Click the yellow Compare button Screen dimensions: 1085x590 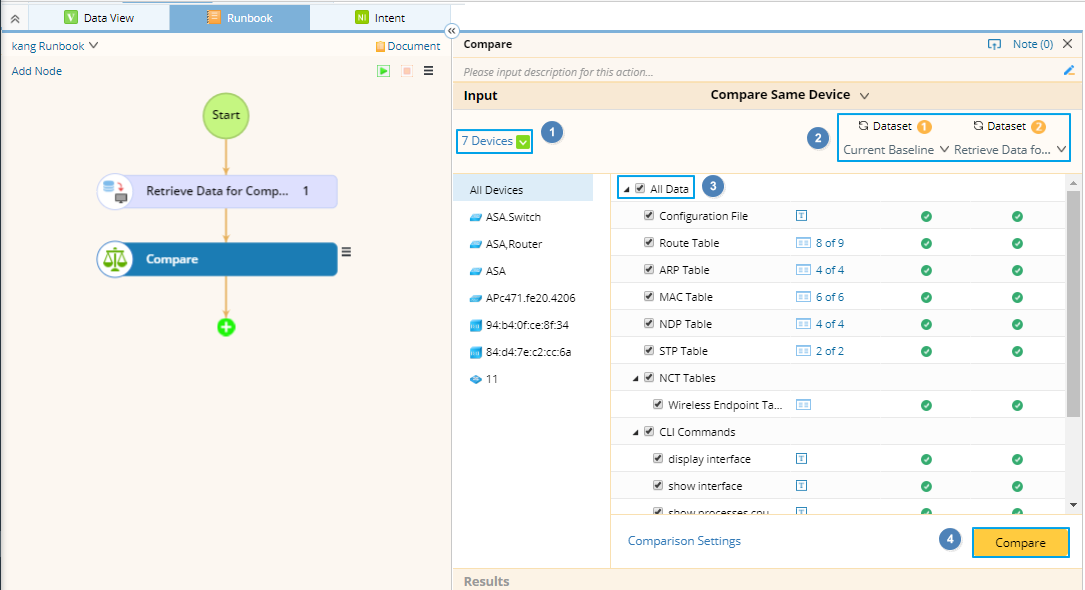pos(1020,542)
